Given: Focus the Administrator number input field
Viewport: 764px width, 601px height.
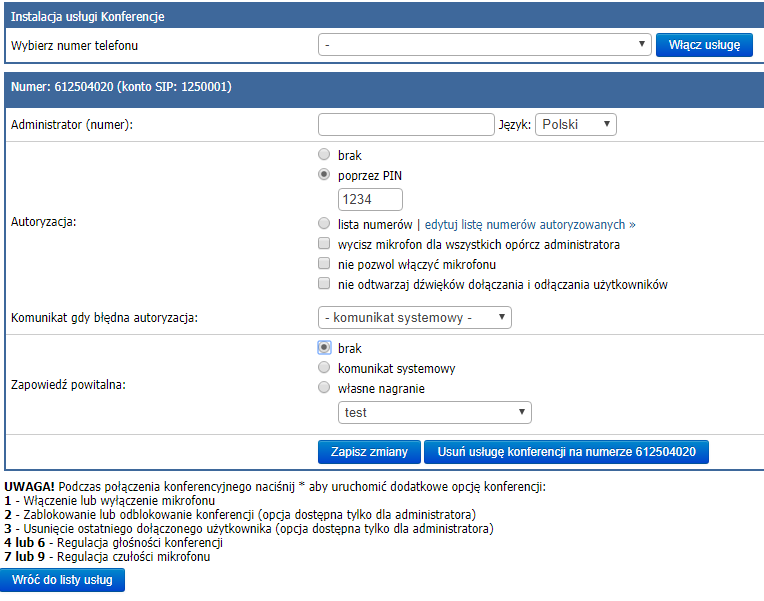Looking at the screenshot, I should point(406,125).
